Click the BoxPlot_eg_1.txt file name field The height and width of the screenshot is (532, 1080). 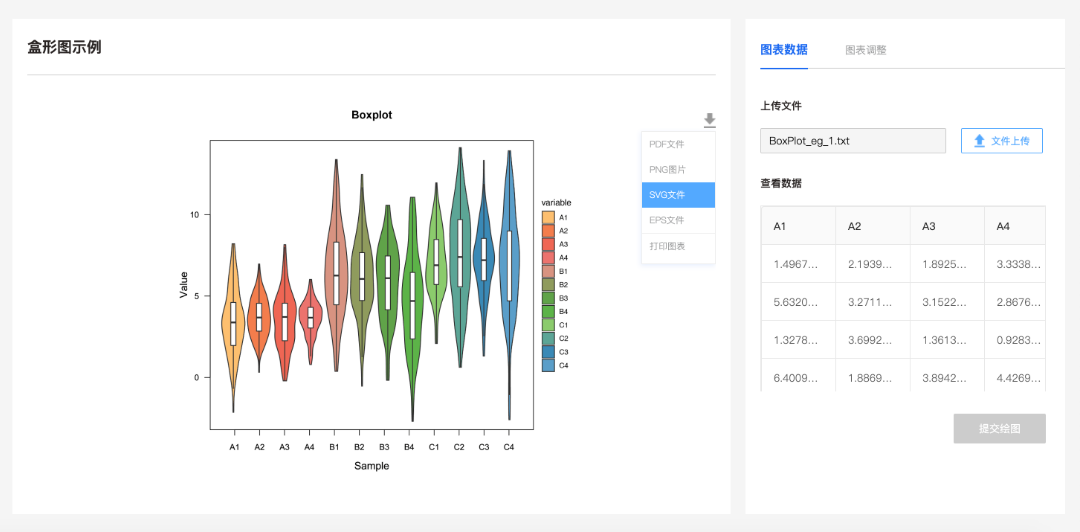[852, 141]
